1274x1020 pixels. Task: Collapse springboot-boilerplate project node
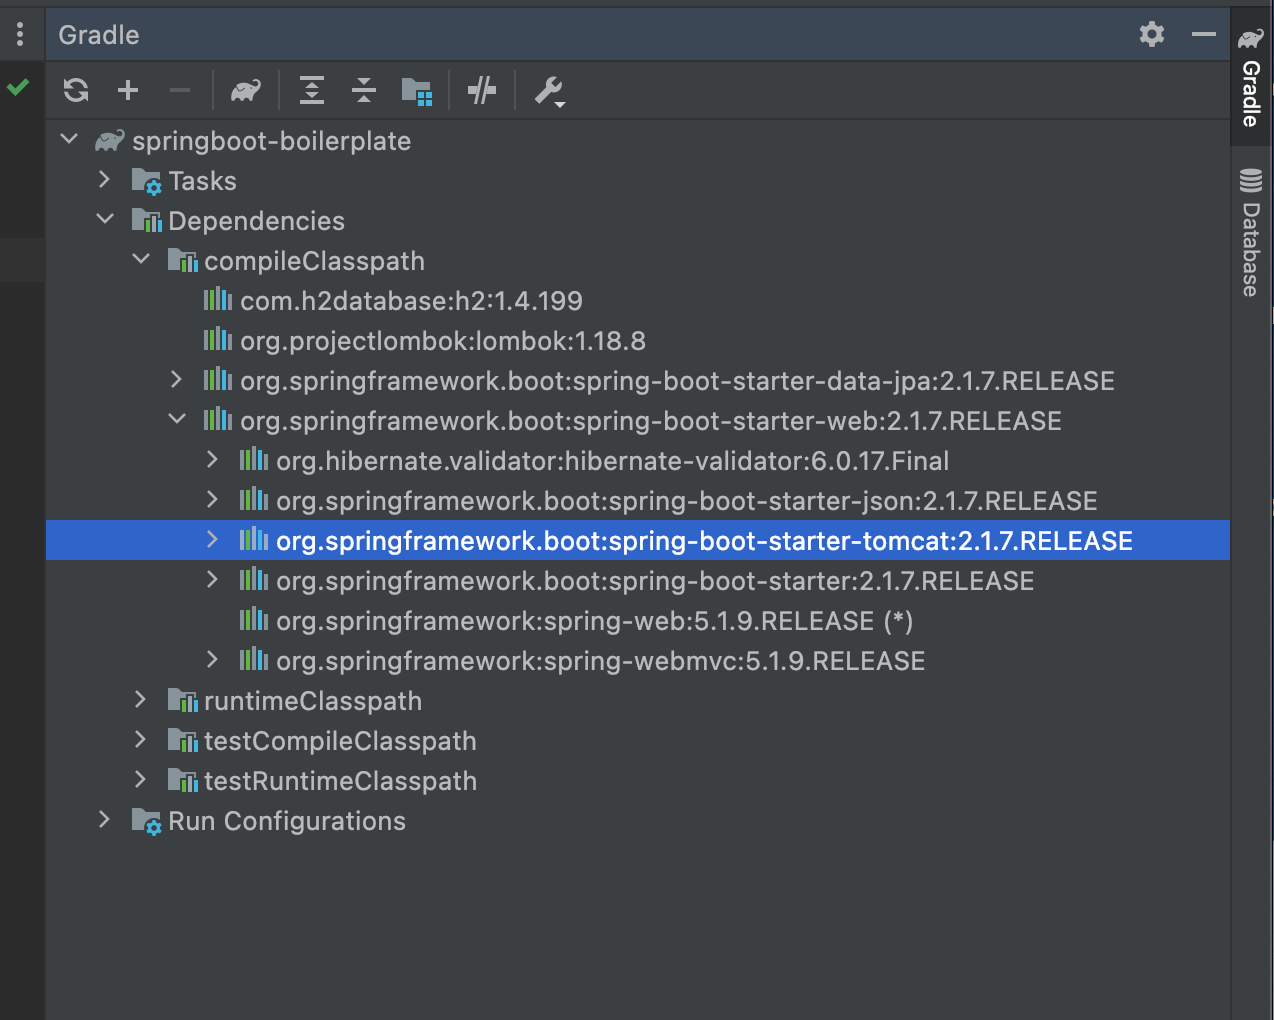[69, 140]
